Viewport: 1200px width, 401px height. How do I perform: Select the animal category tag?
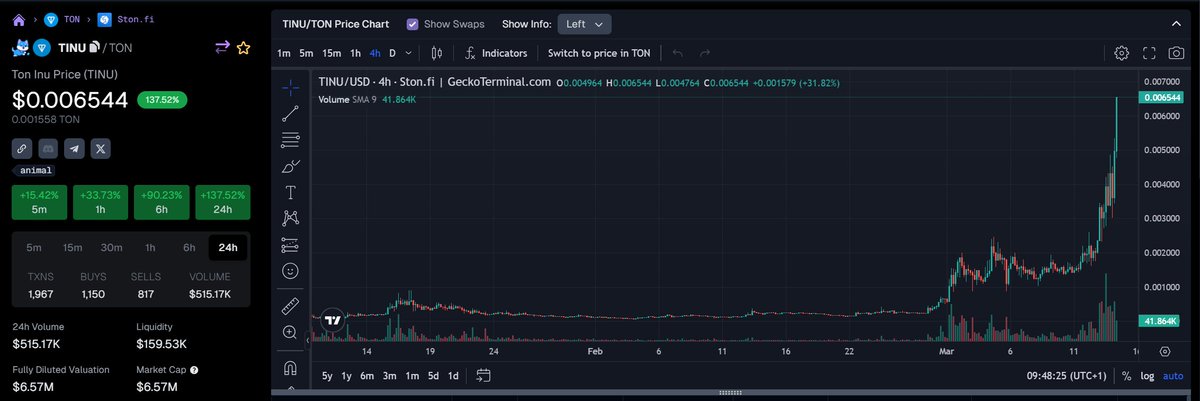pos(36,170)
